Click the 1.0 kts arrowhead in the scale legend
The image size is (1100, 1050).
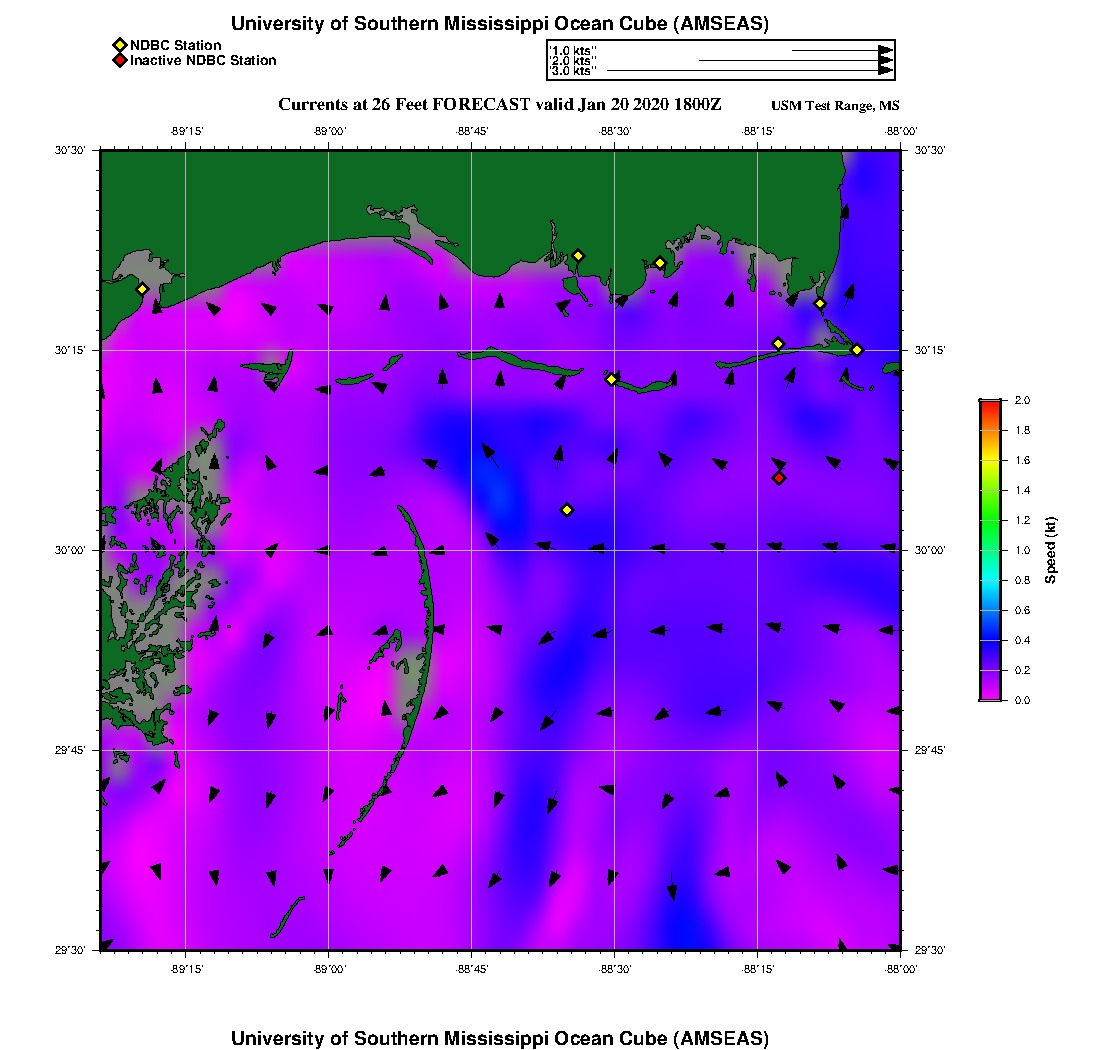click(x=884, y=50)
